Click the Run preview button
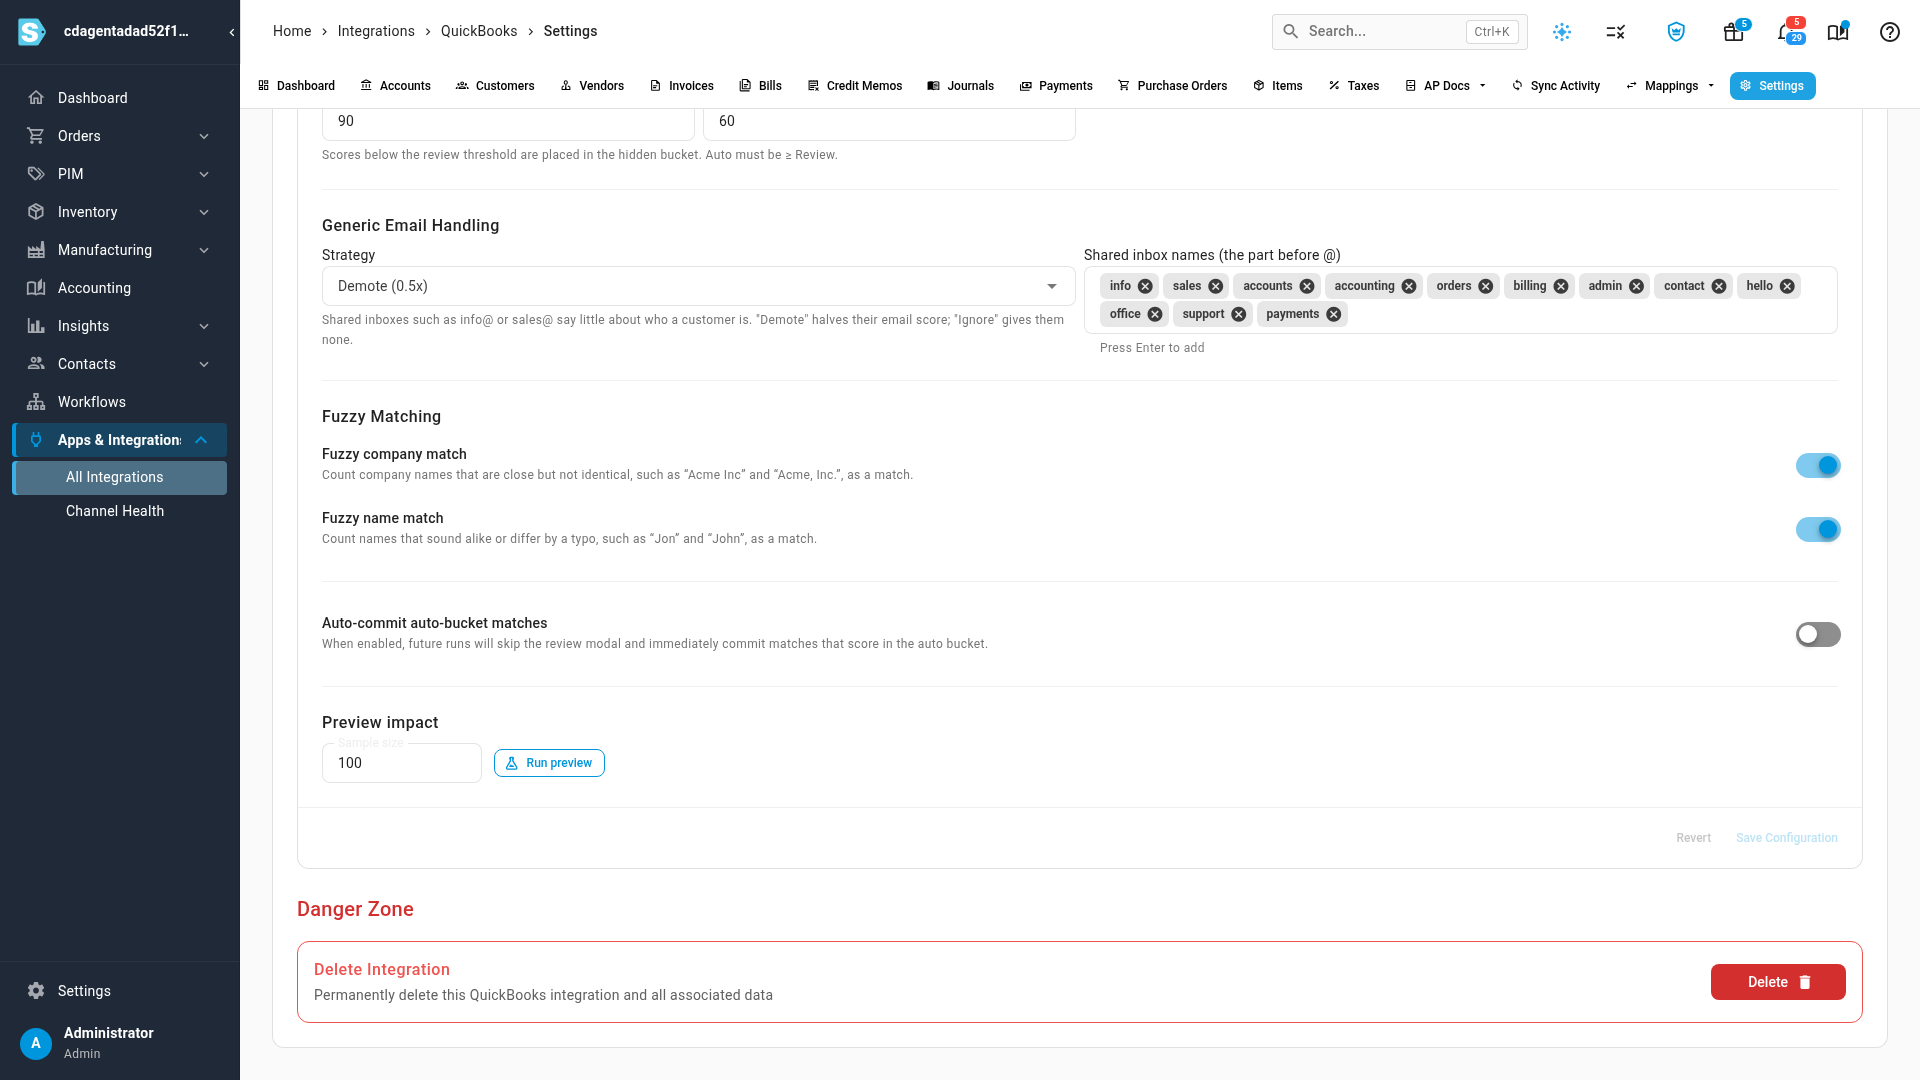 549,763
